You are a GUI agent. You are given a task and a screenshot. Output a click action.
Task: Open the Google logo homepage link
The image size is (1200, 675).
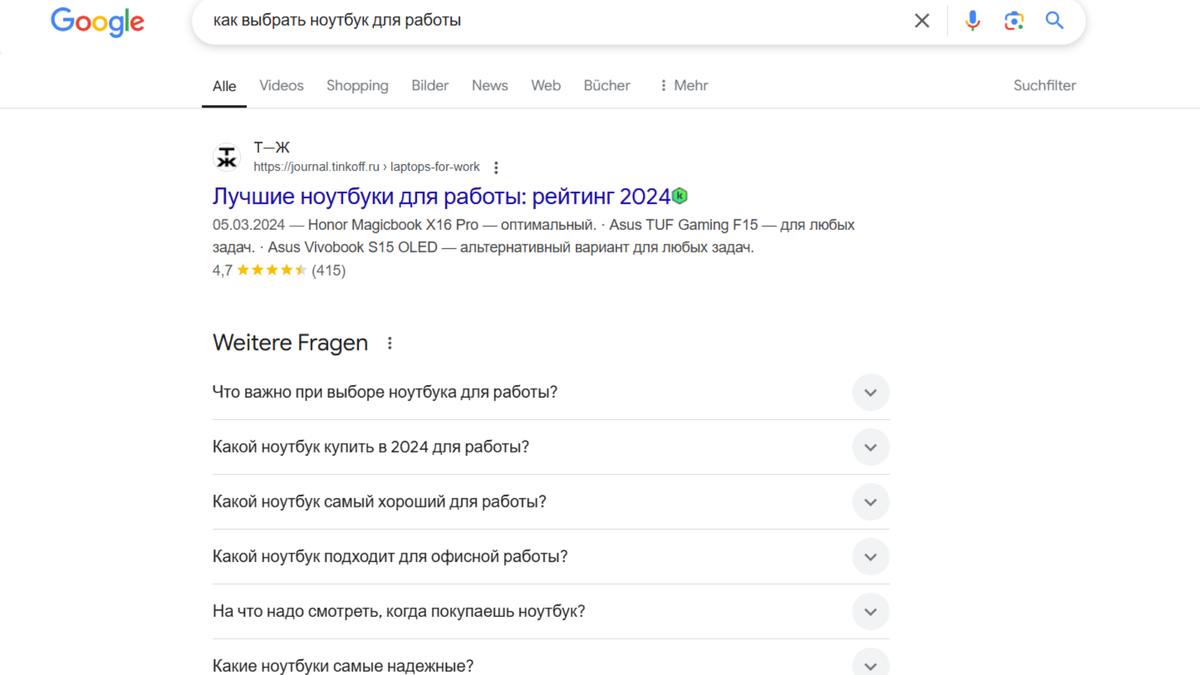97,22
